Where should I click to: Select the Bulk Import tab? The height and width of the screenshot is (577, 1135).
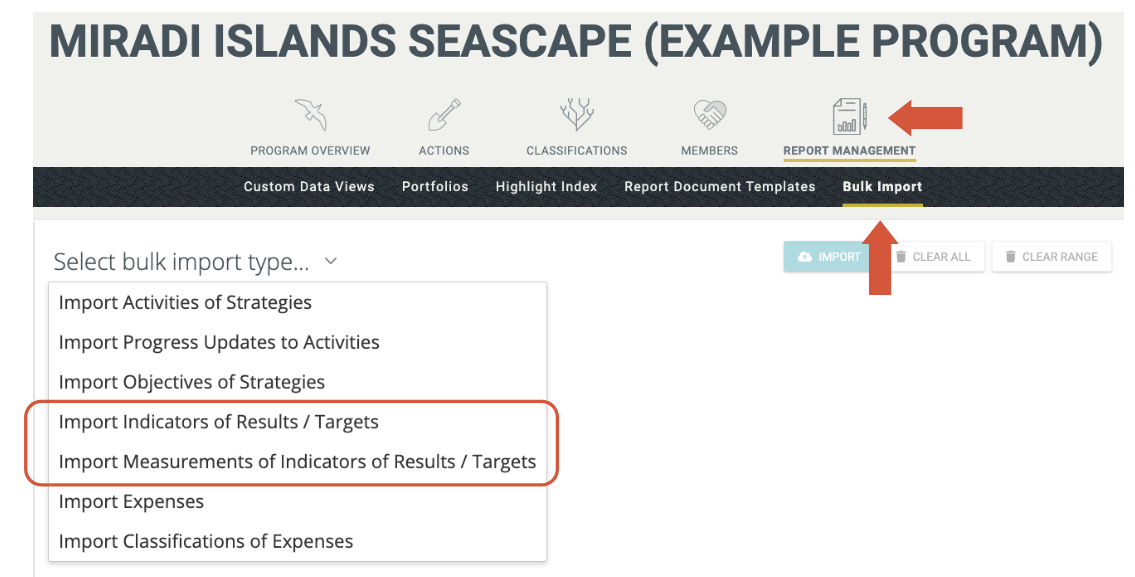pyautogui.click(x=882, y=187)
